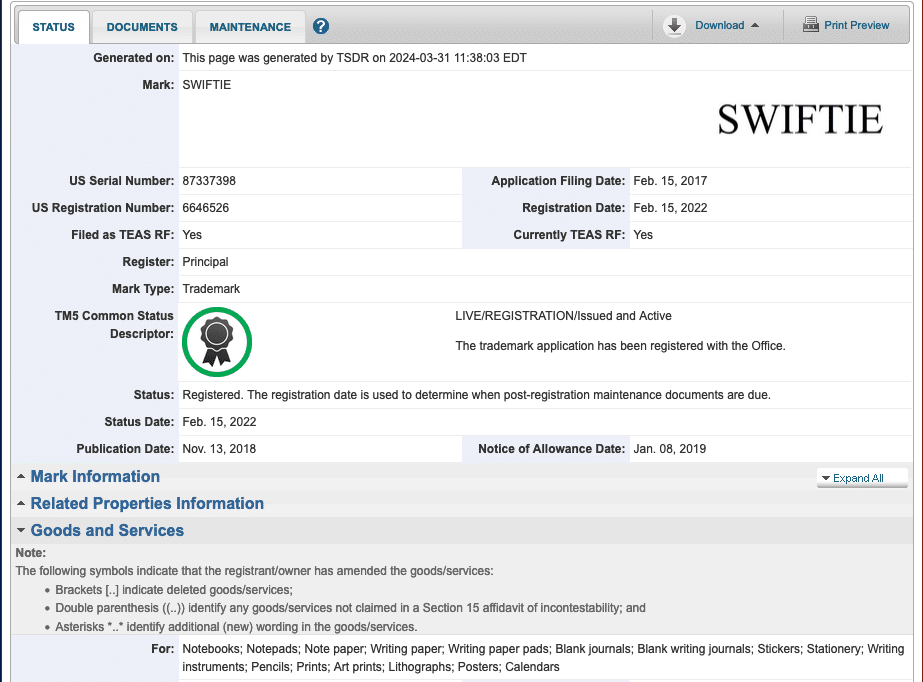Click the Registration Date value Feb. 15, 2022
The image size is (923, 682).
[x=670, y=208]
